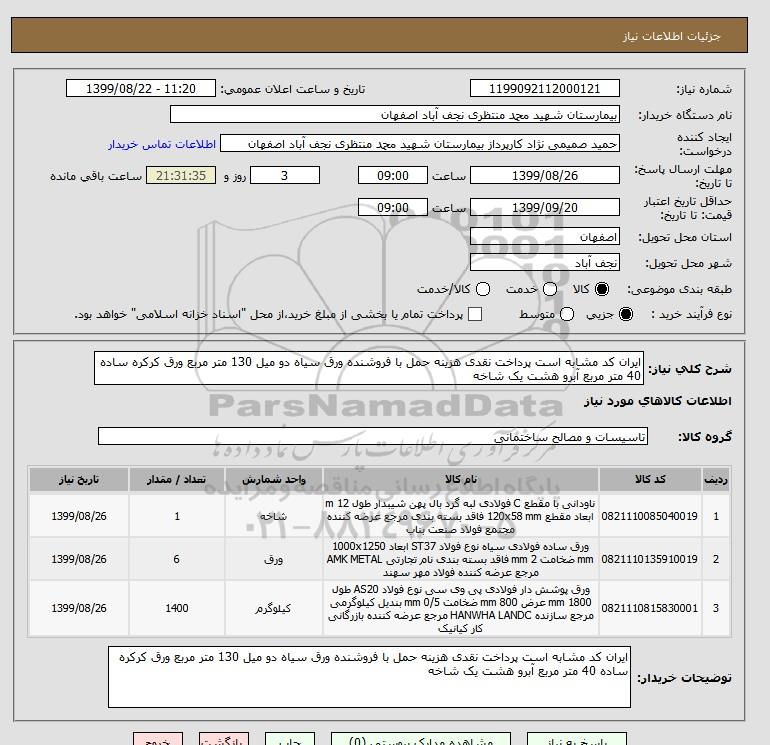Click the بازگشت back button
Screen dimensions: 770x745
pyautogui.click(x=224, y=739)
